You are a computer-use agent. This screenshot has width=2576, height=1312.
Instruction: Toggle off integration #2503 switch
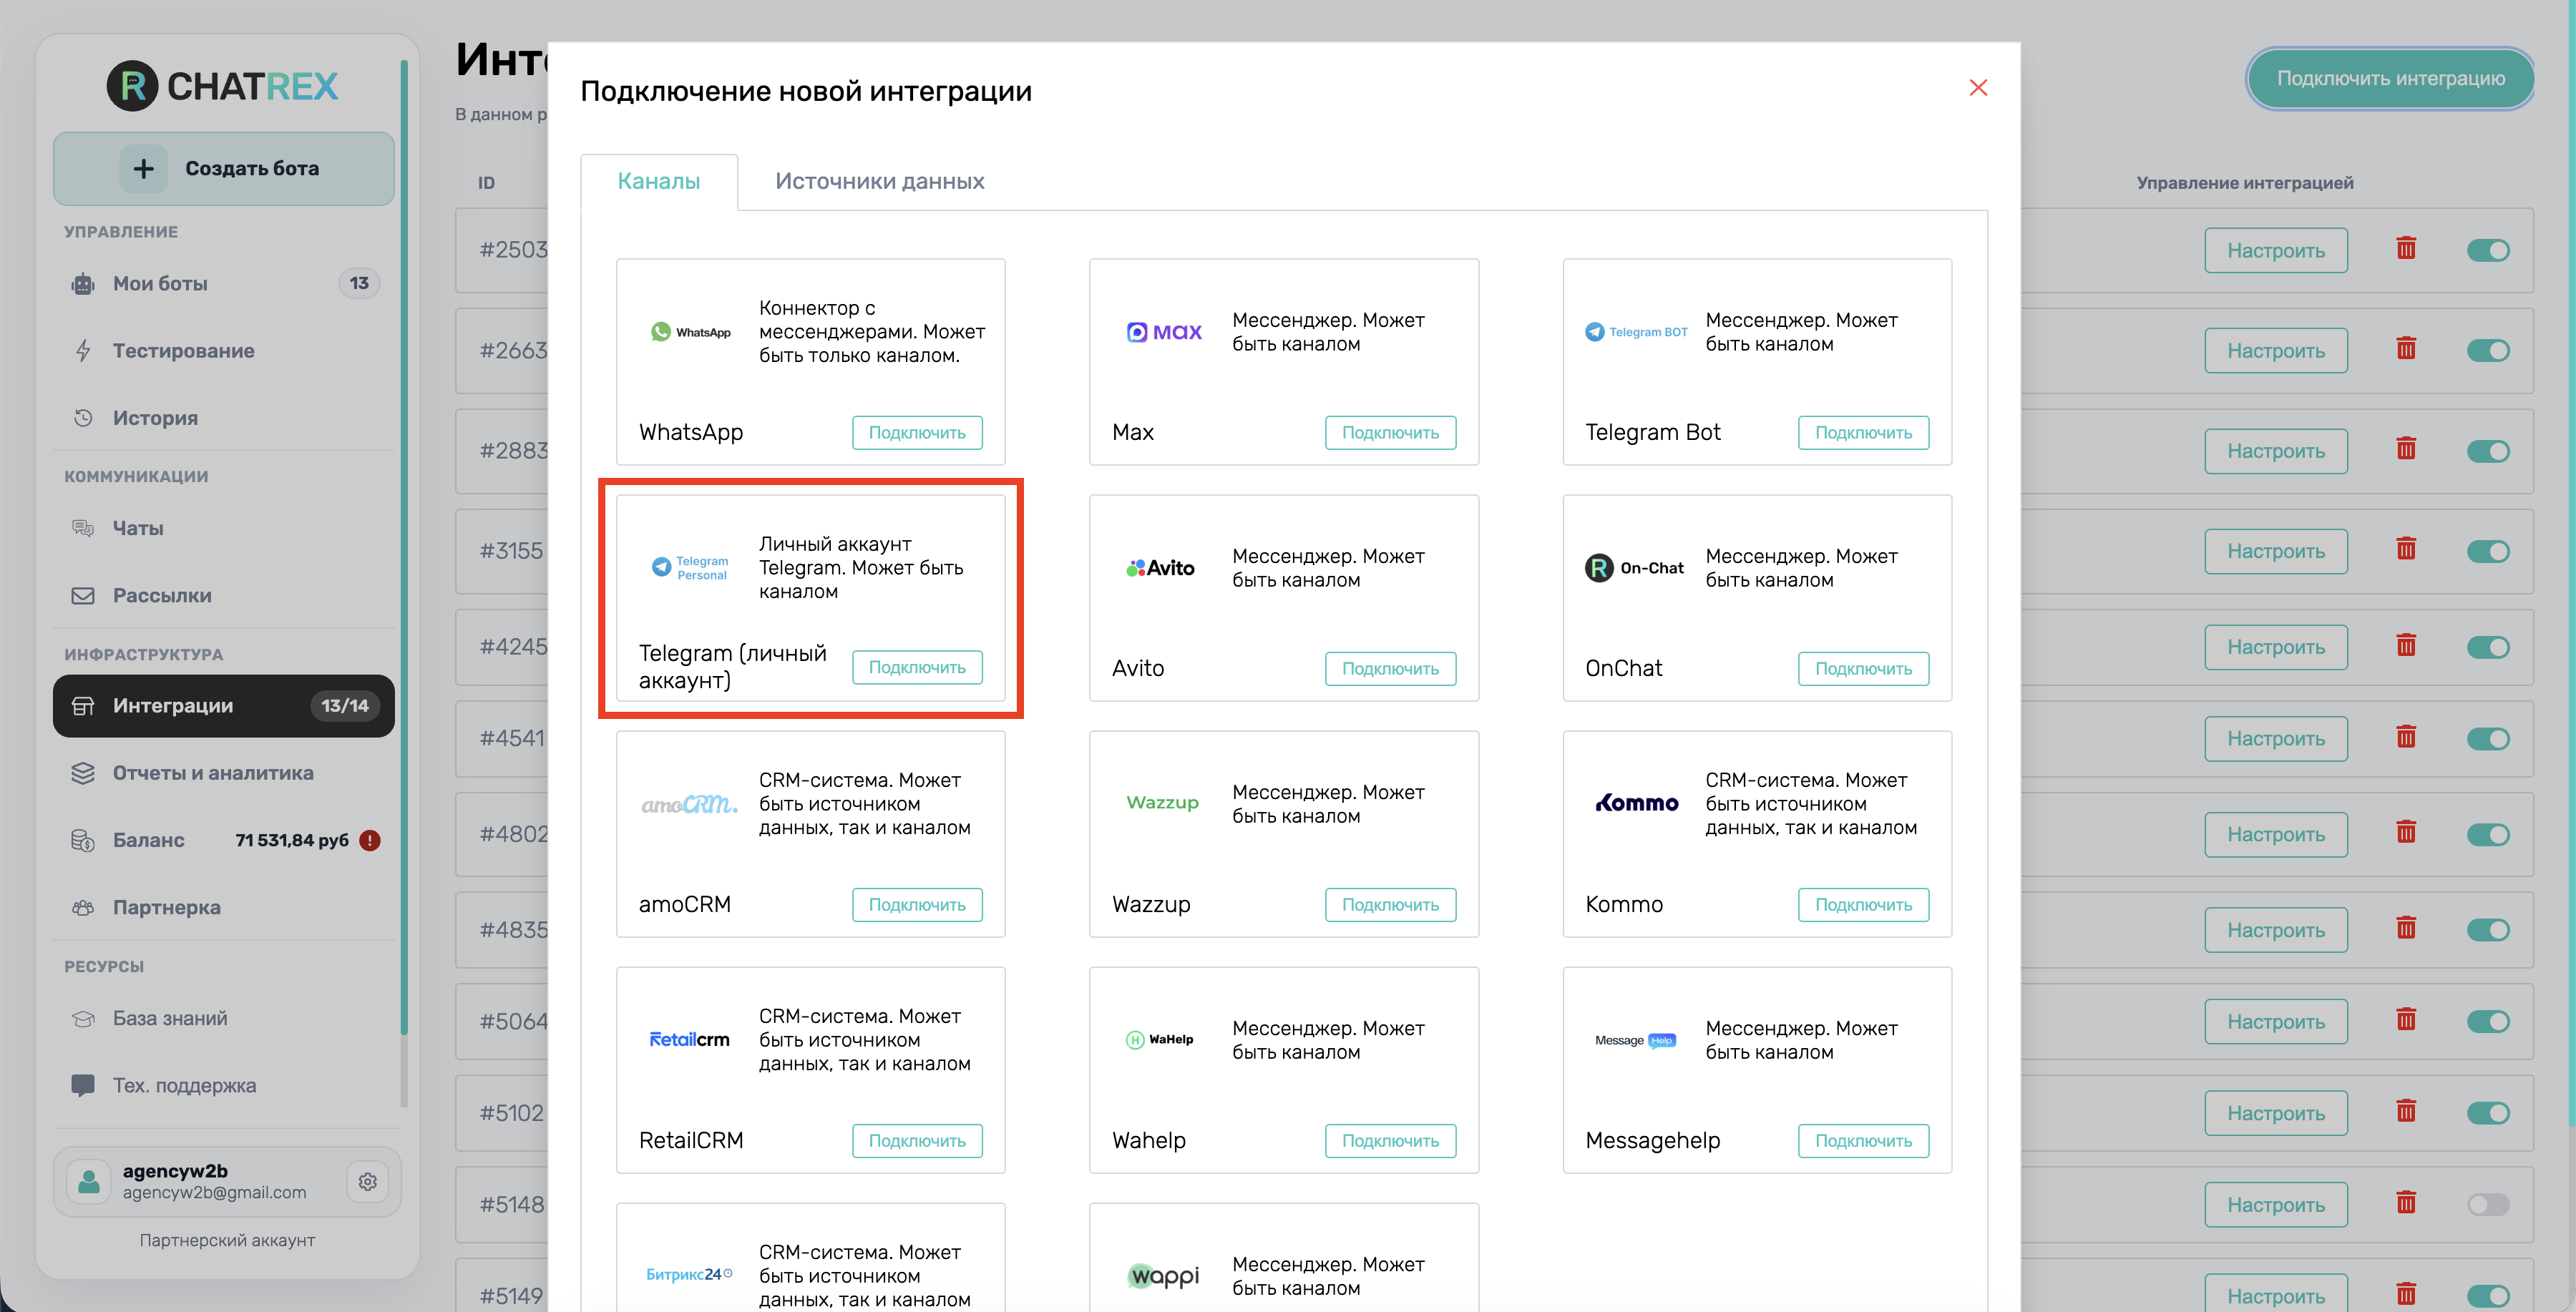2488,251
